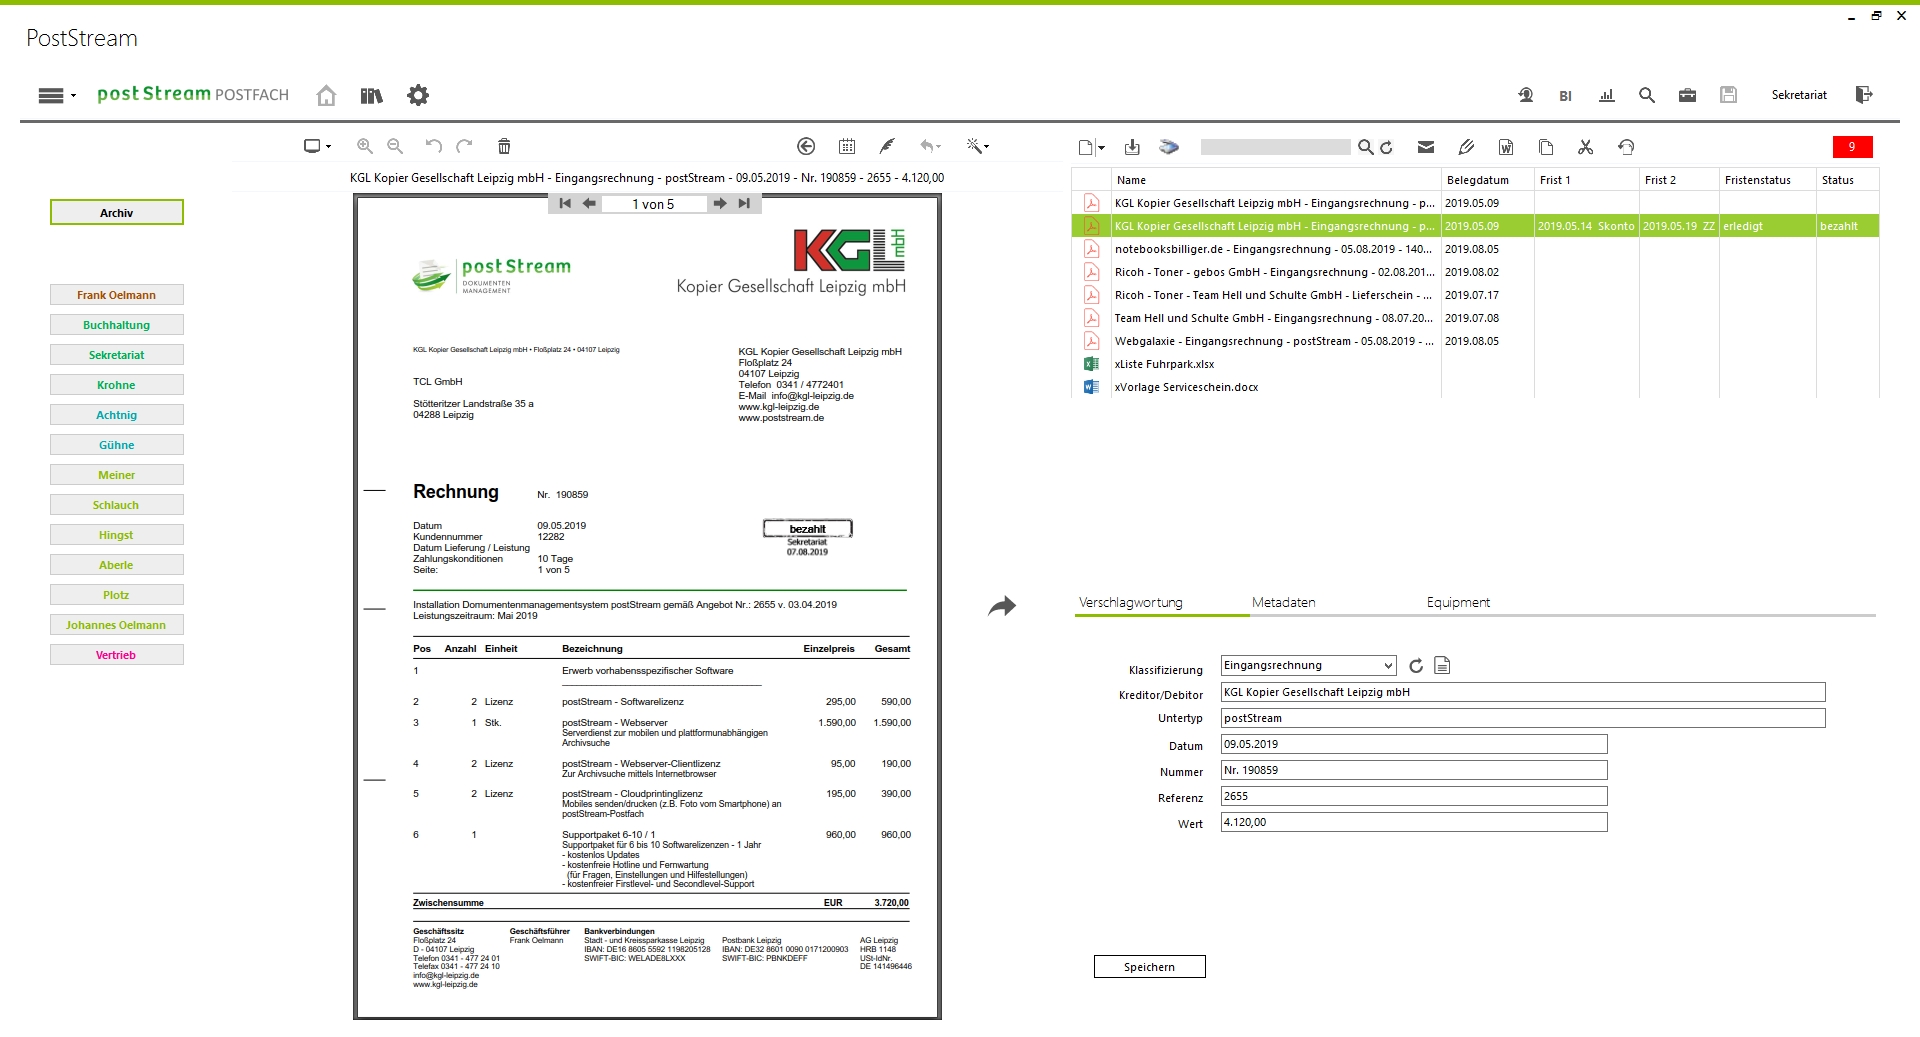Click the bar chart statistics icon

coord(1607,95)
